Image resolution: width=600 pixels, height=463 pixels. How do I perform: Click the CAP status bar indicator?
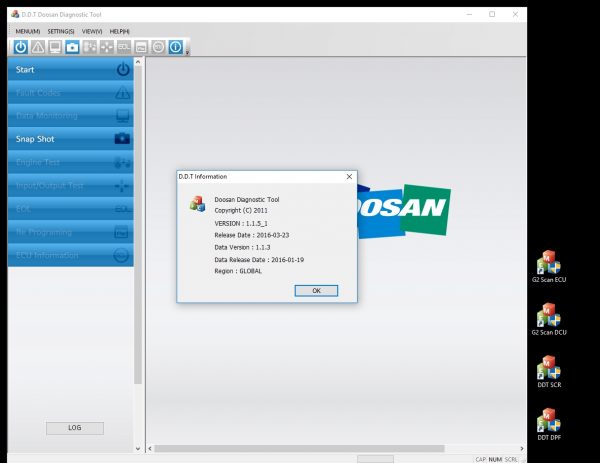[x=481, y=459]
